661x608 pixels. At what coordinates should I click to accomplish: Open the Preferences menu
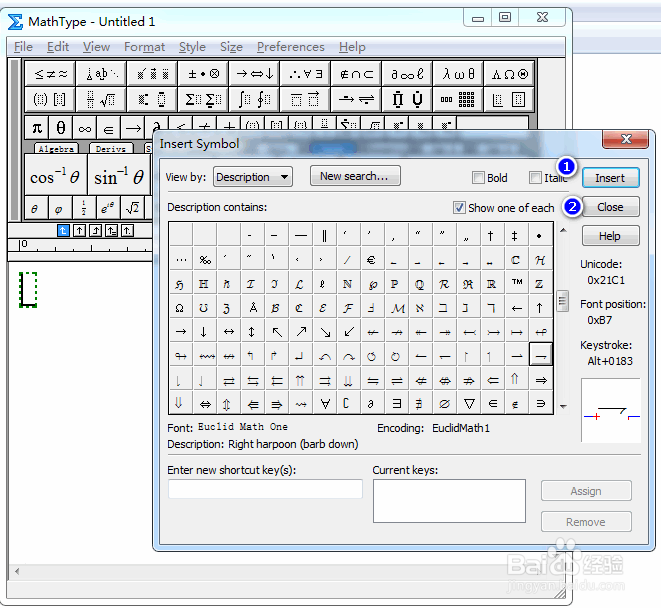[x=291, y=47]
